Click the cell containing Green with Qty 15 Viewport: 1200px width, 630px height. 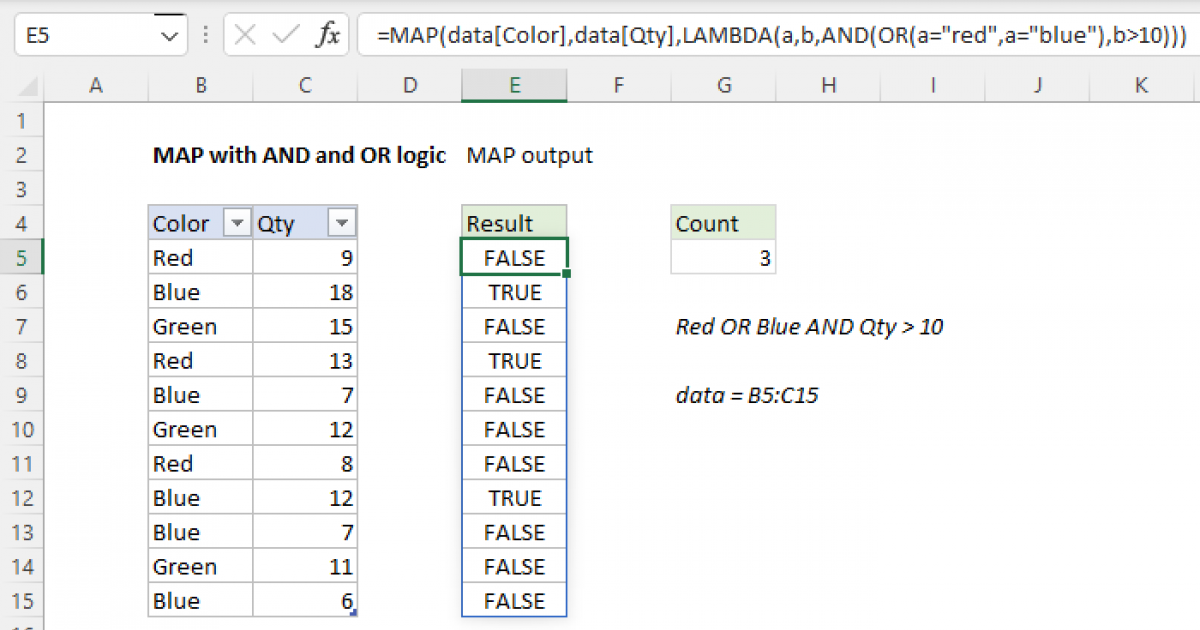coord(200,327)
